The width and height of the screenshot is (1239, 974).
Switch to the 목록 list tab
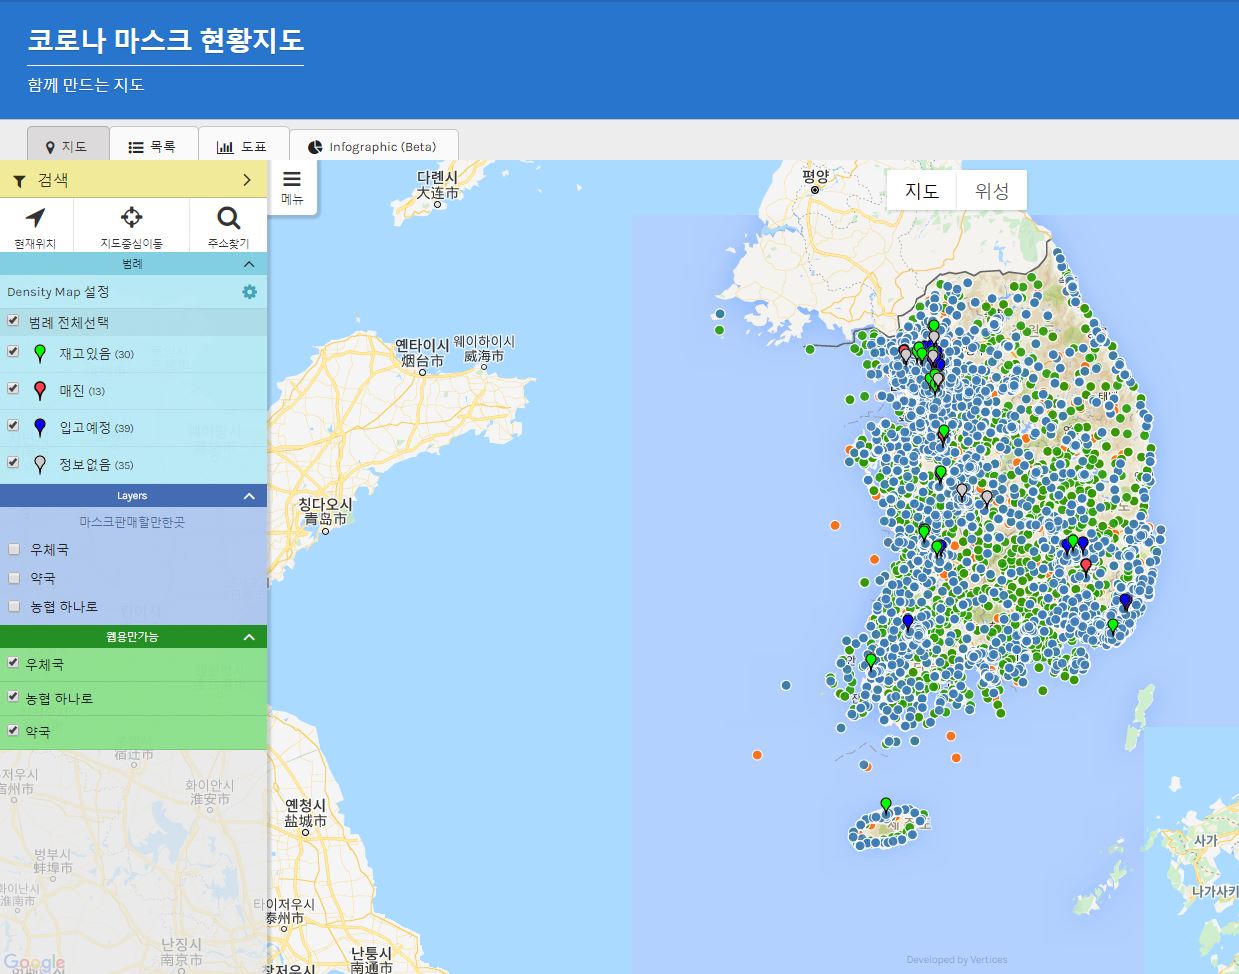click(x=152, y=146)
